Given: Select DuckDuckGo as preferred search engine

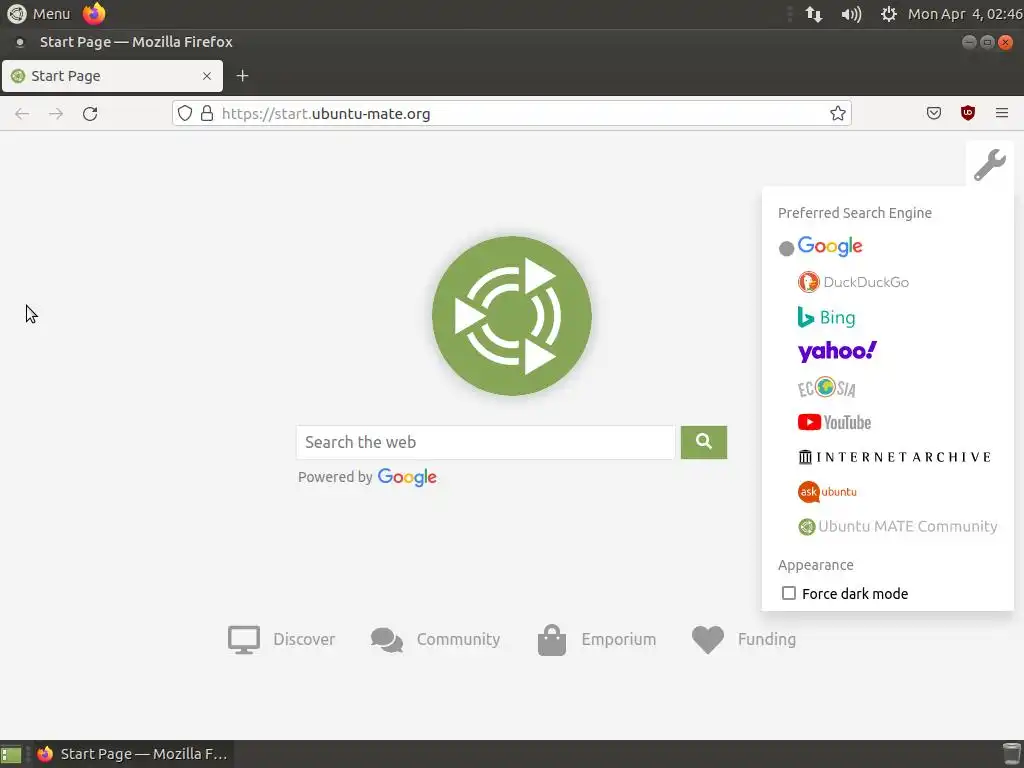Looking at the screenshot, I should click(x=853, y=282).
